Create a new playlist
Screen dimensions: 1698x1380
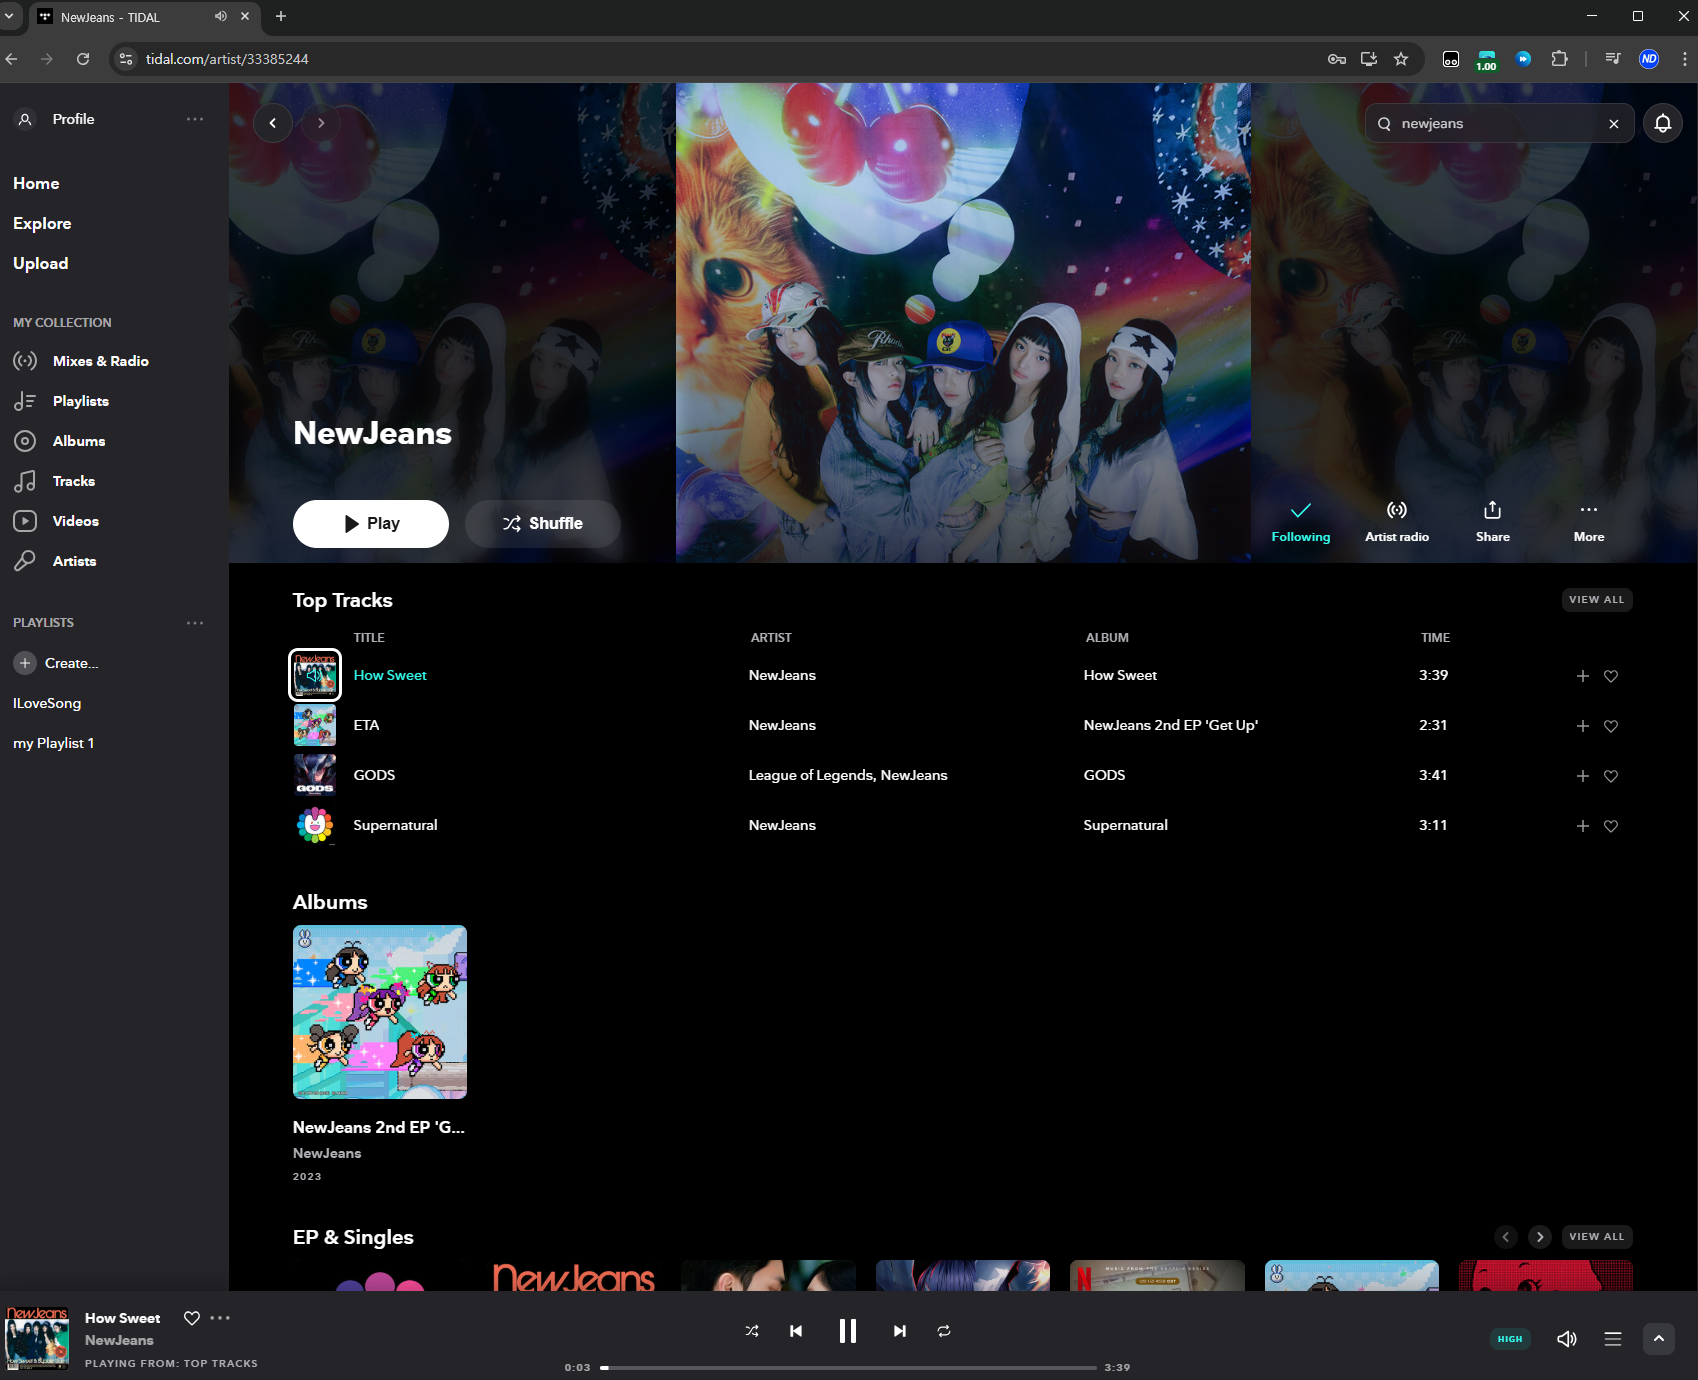coord(56,663)
